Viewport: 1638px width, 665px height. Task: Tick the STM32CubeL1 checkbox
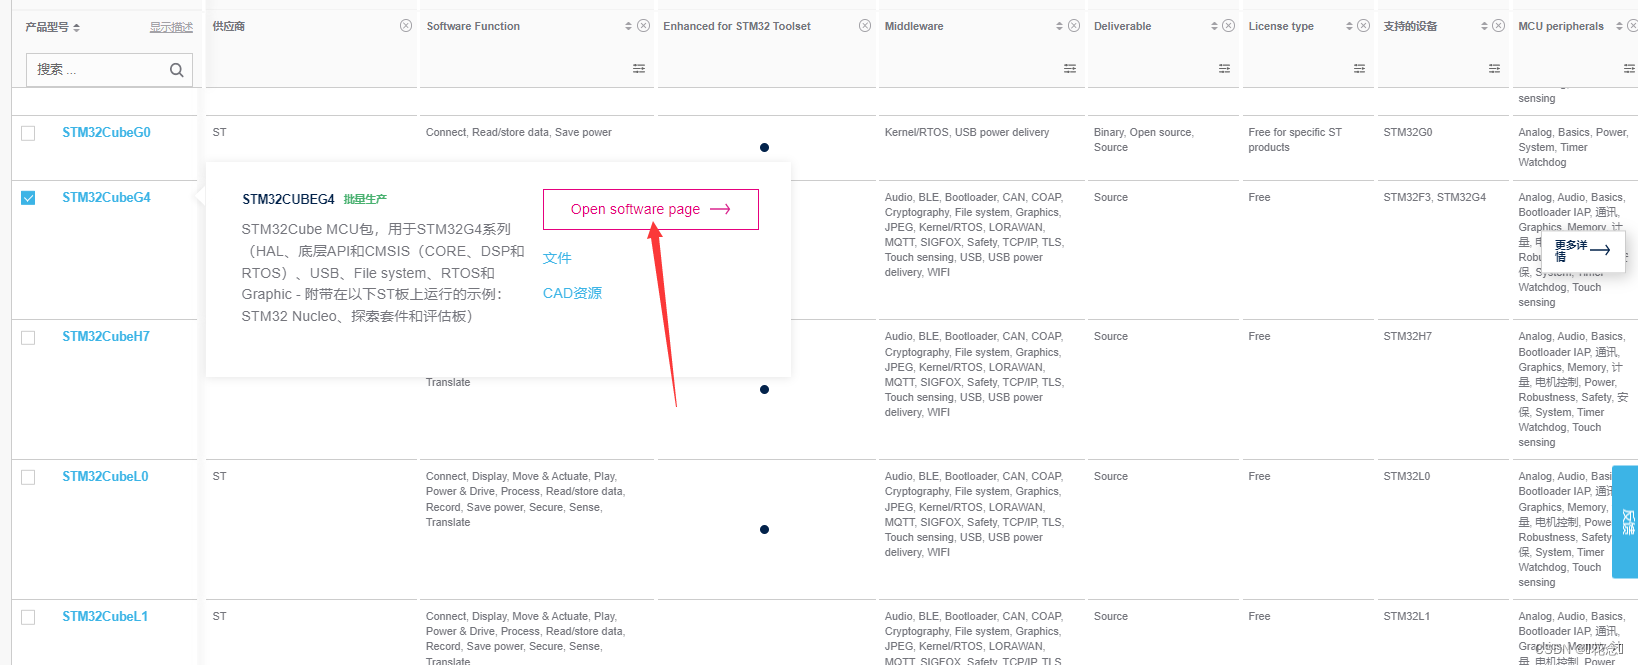pos(28,618)
